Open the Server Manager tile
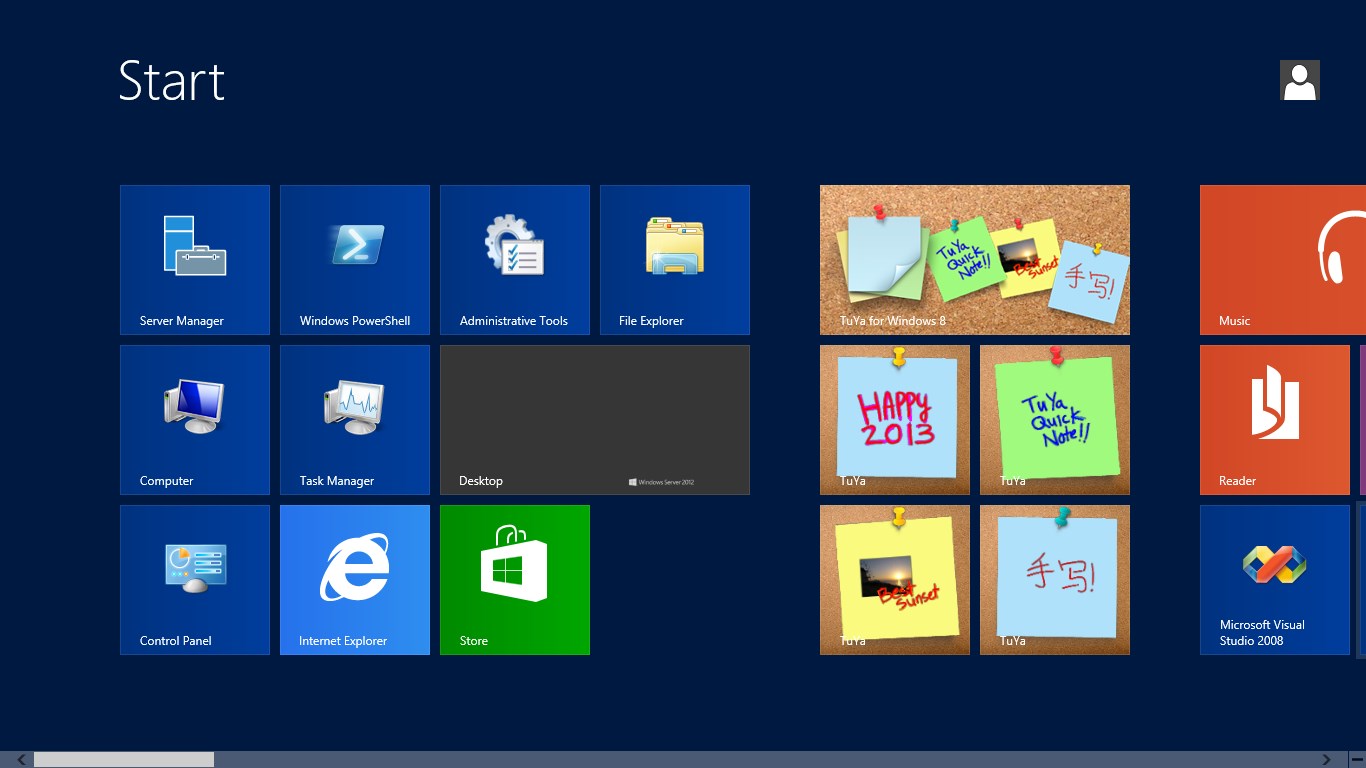Screen dimensions: 1366x768 pos(195,260)
